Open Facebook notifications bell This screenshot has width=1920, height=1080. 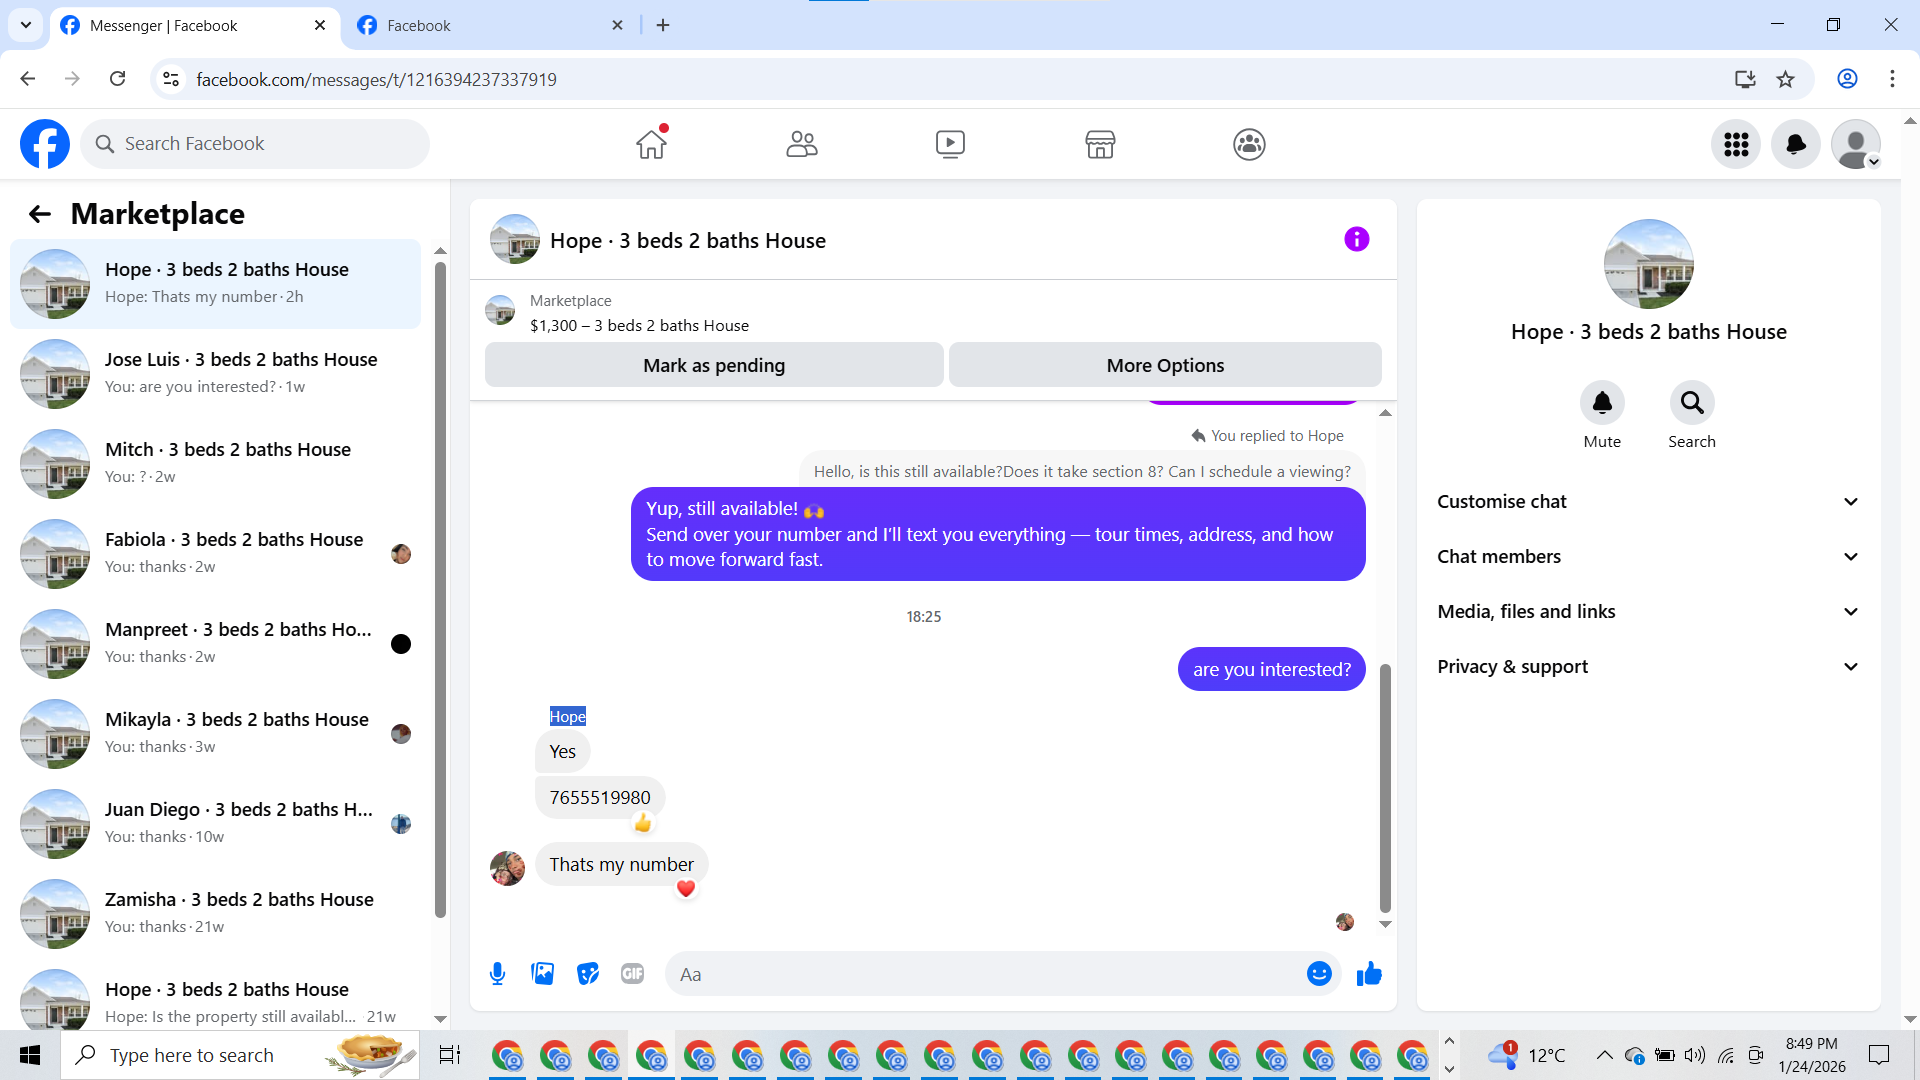pyautogui.click(x=1795, y=144)
